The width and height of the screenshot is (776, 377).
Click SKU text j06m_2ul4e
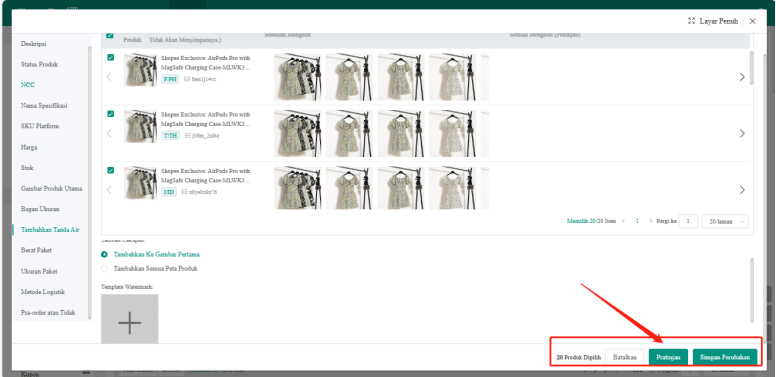point(205,136)
